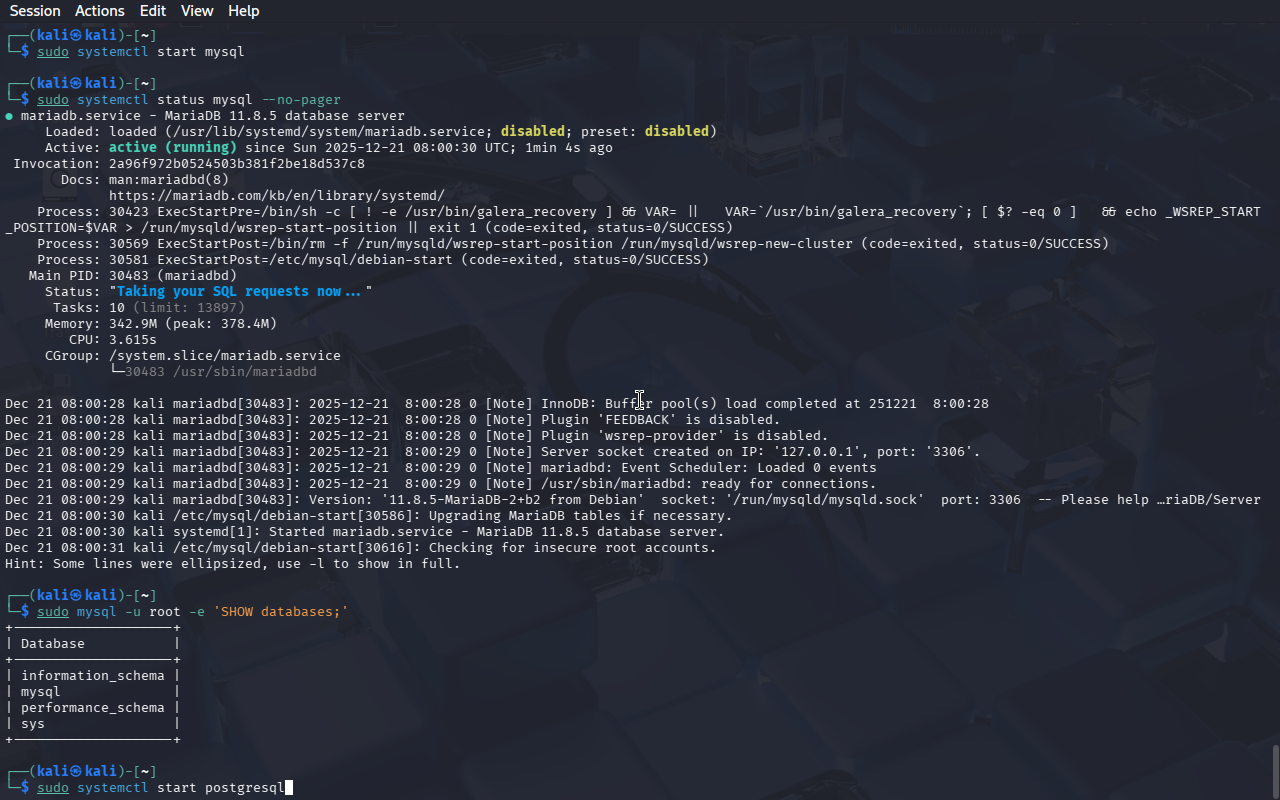The image size is (1280, 800).
Task: Click the Database column header in the table
Action: pyautogui.click(x=53, y=644)
